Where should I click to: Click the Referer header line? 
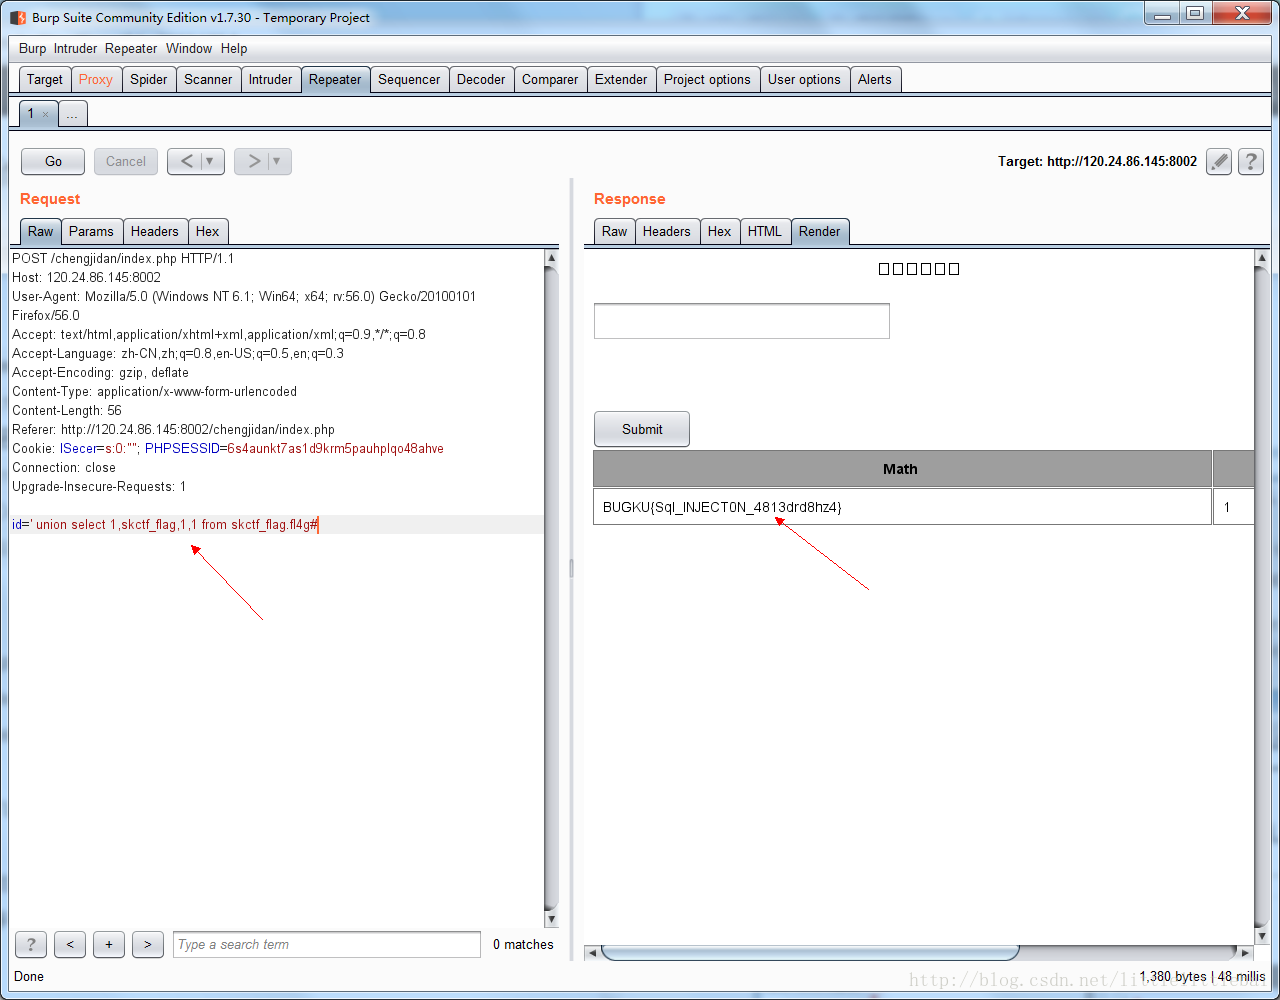(173, 429)
